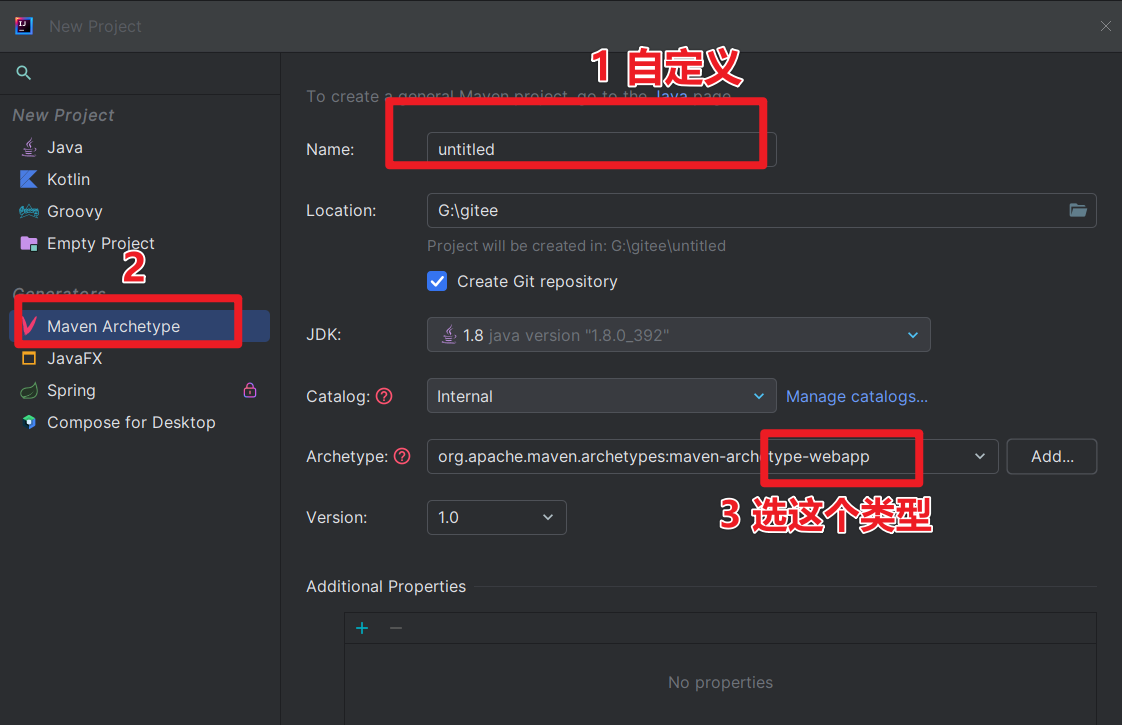Click the IntelliJ IDEA logo icon

24,26
